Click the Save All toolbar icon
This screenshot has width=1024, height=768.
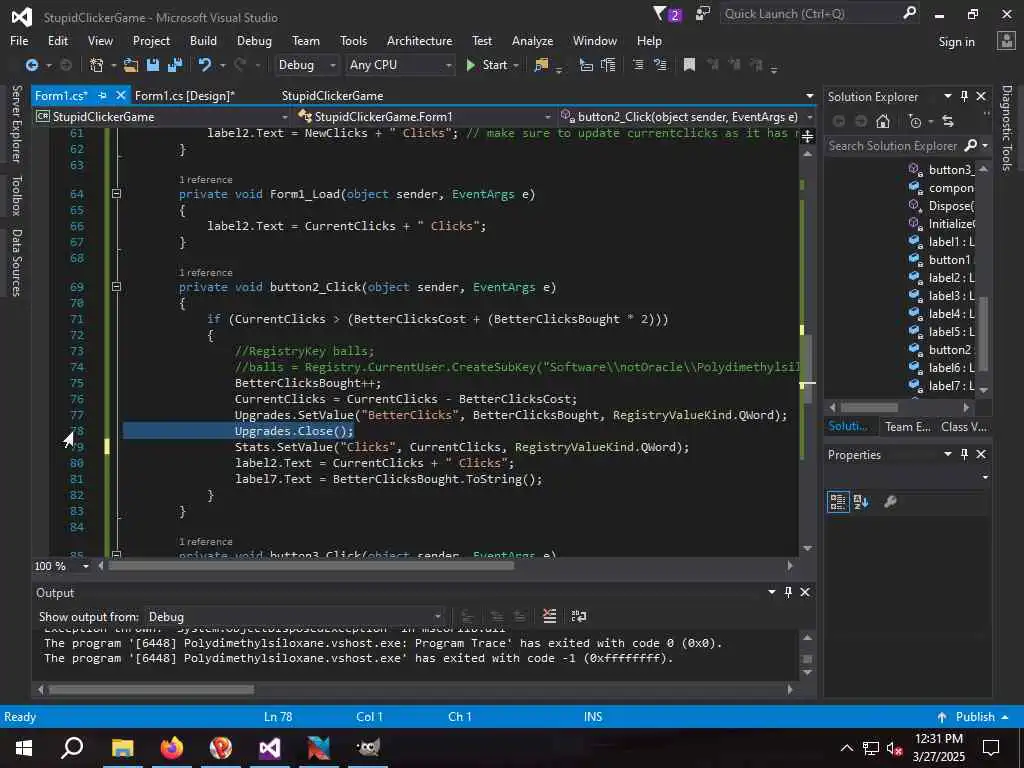click(x=175, y=65)
